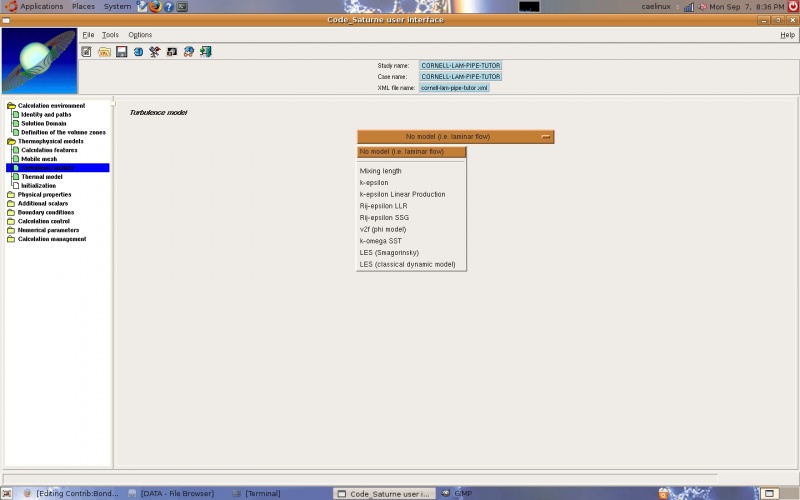Expand the Physical properties folder
Viewport: 800px width, 500px height.
tap(11, 195)
